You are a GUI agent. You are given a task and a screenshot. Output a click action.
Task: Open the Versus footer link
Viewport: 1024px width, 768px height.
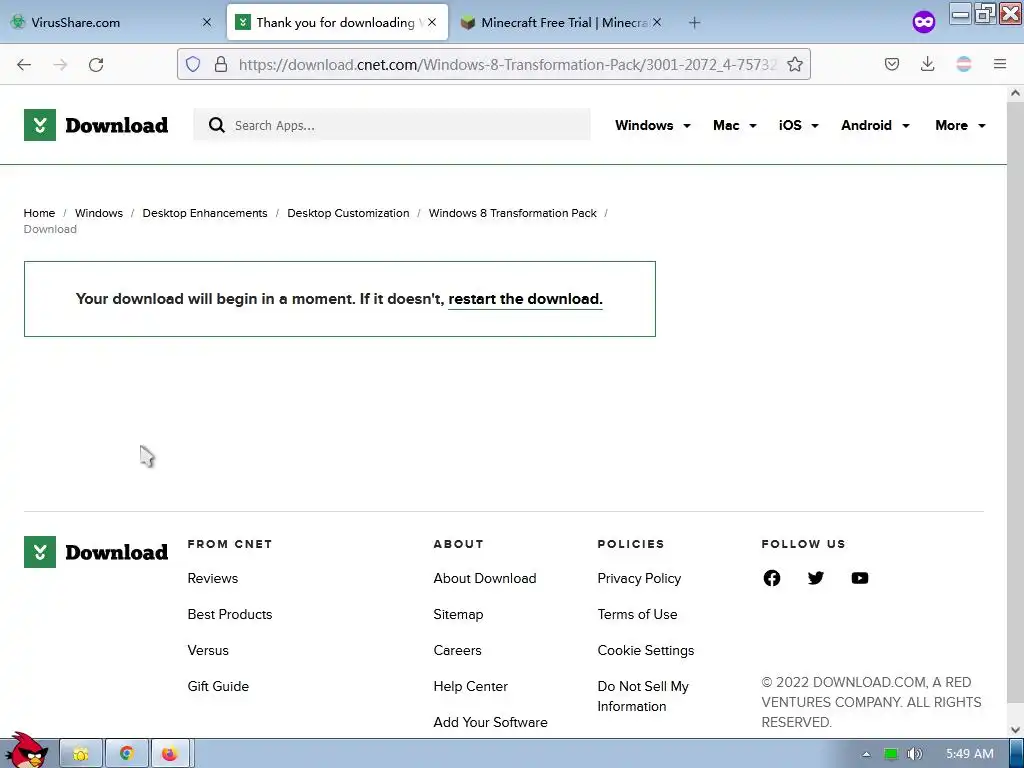point(208,650)
